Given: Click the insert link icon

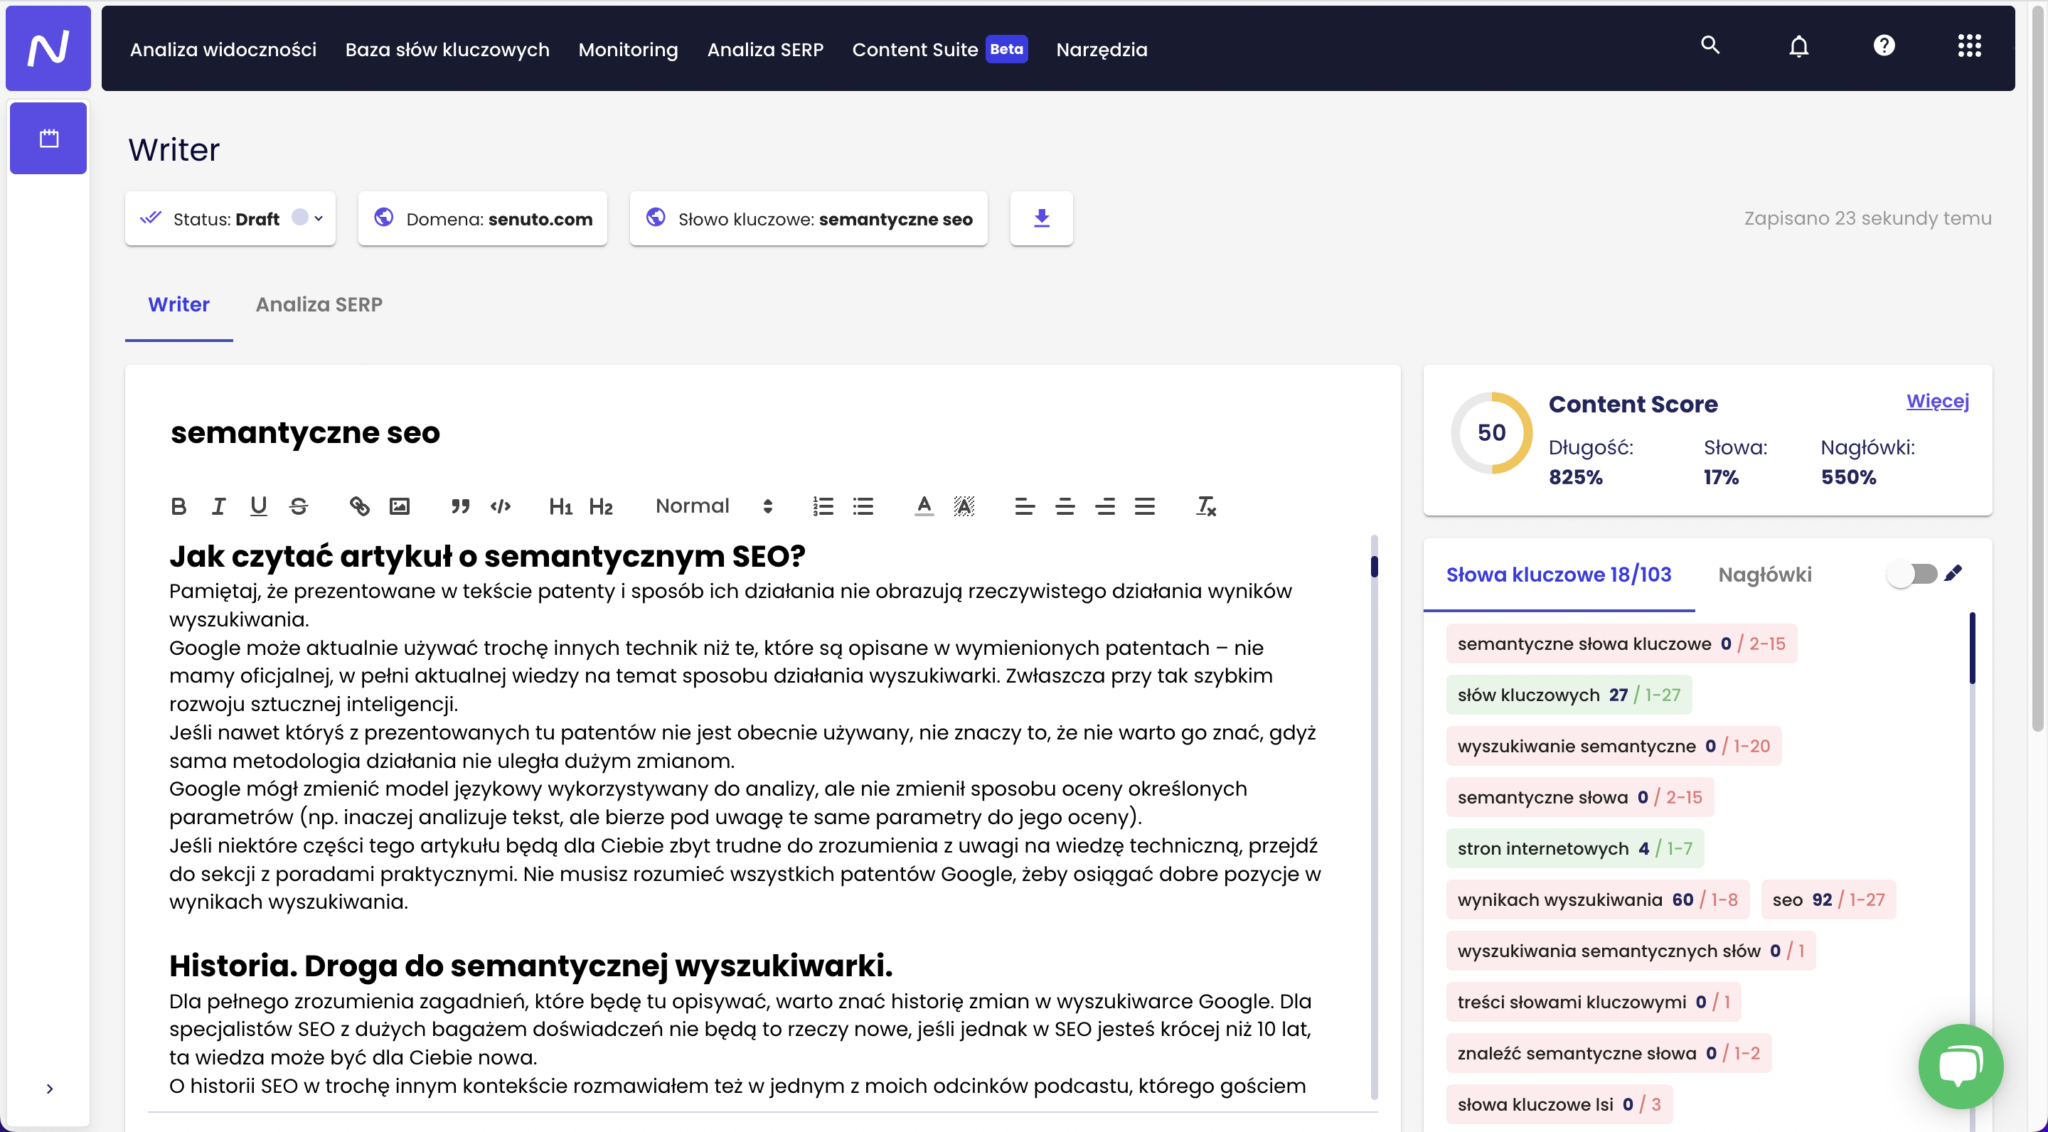Looking at the screenshot, I should [359, 506].
